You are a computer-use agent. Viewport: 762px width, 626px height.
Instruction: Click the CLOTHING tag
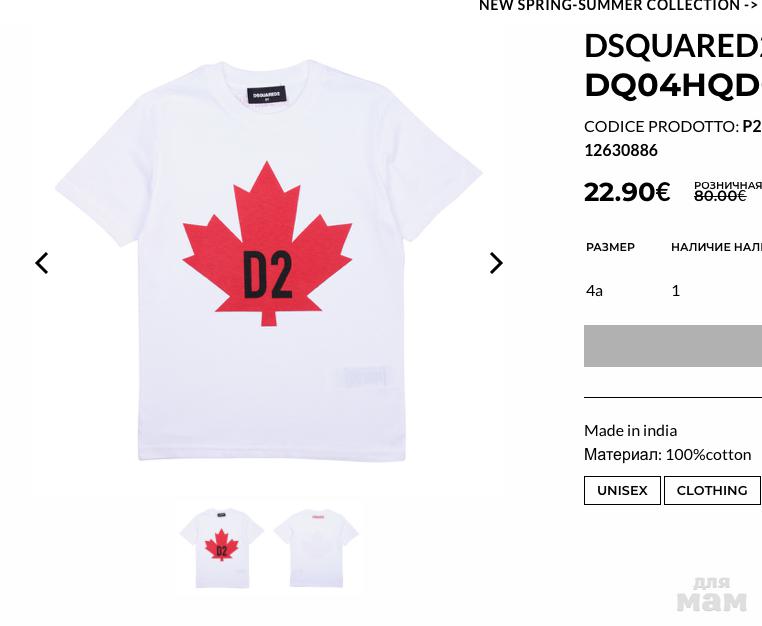point(711,490)
